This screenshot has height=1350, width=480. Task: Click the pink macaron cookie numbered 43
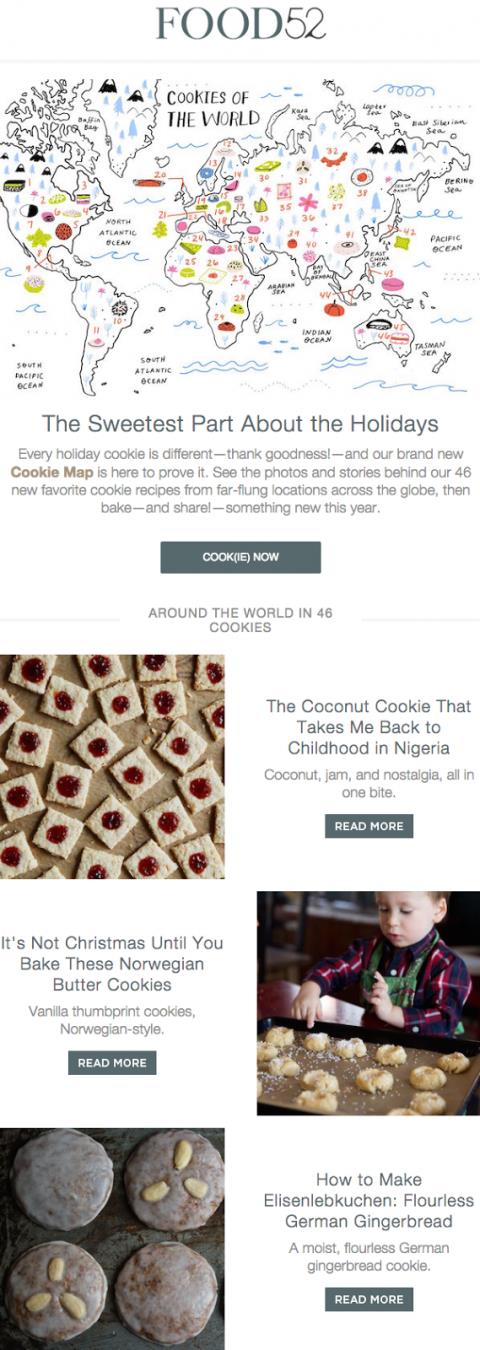[391, 284]
